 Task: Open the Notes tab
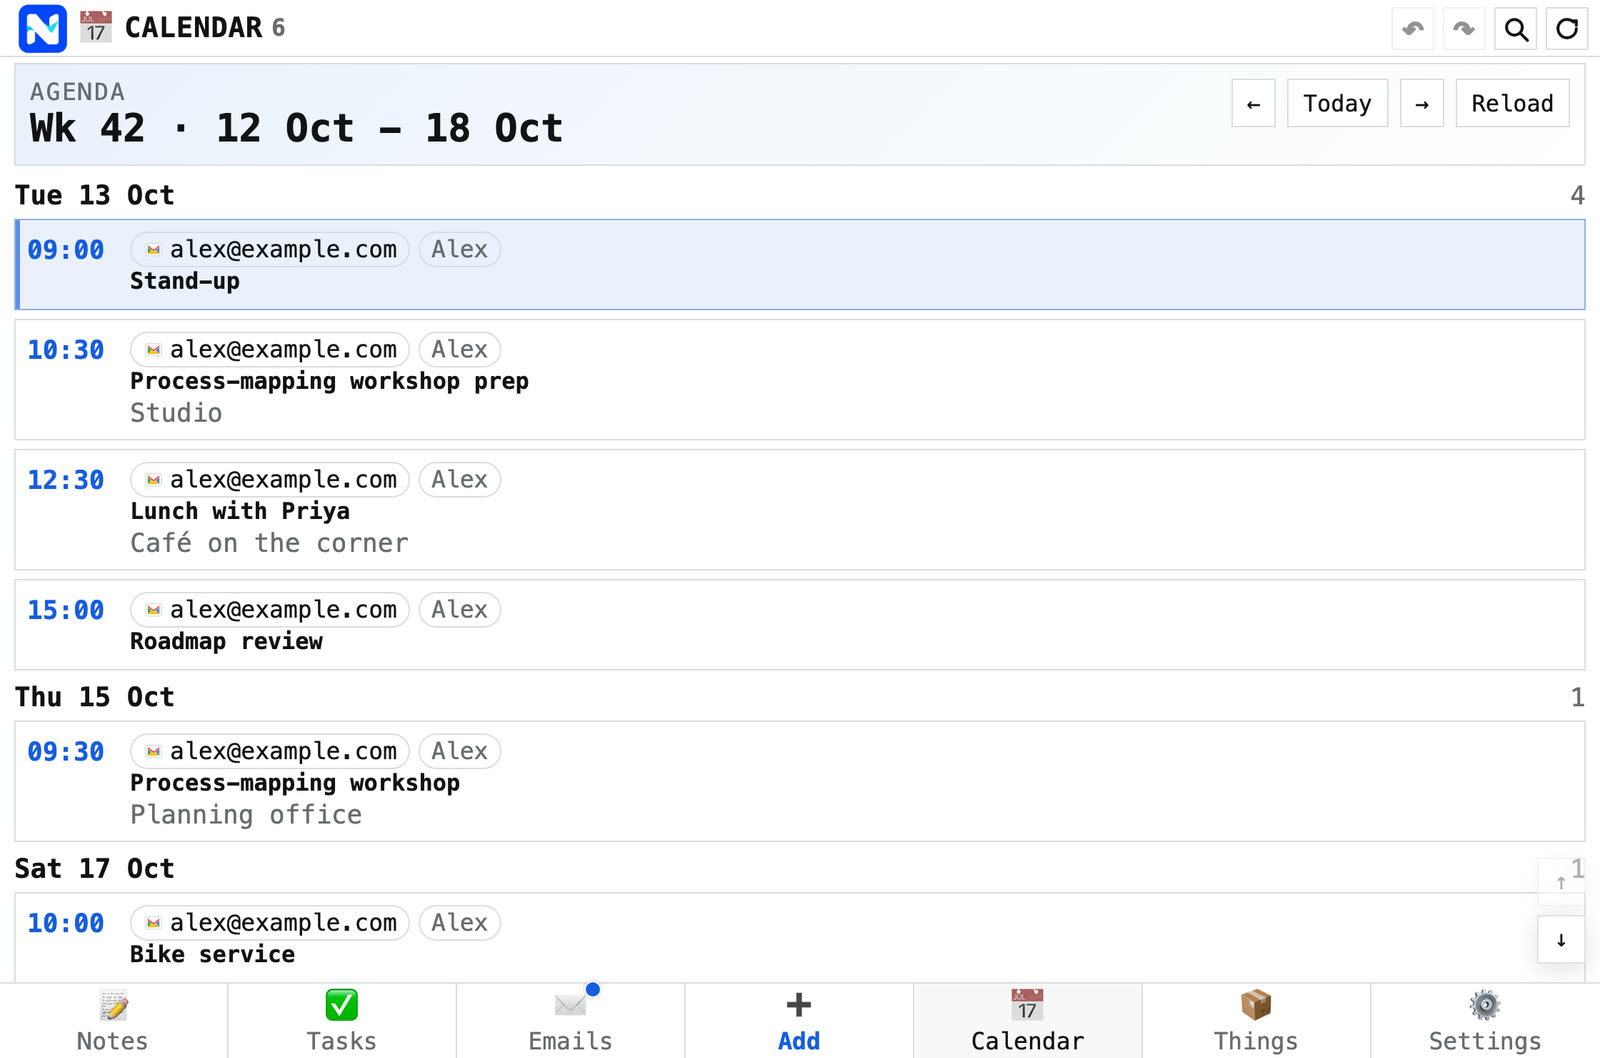[x=113, y=1021]
